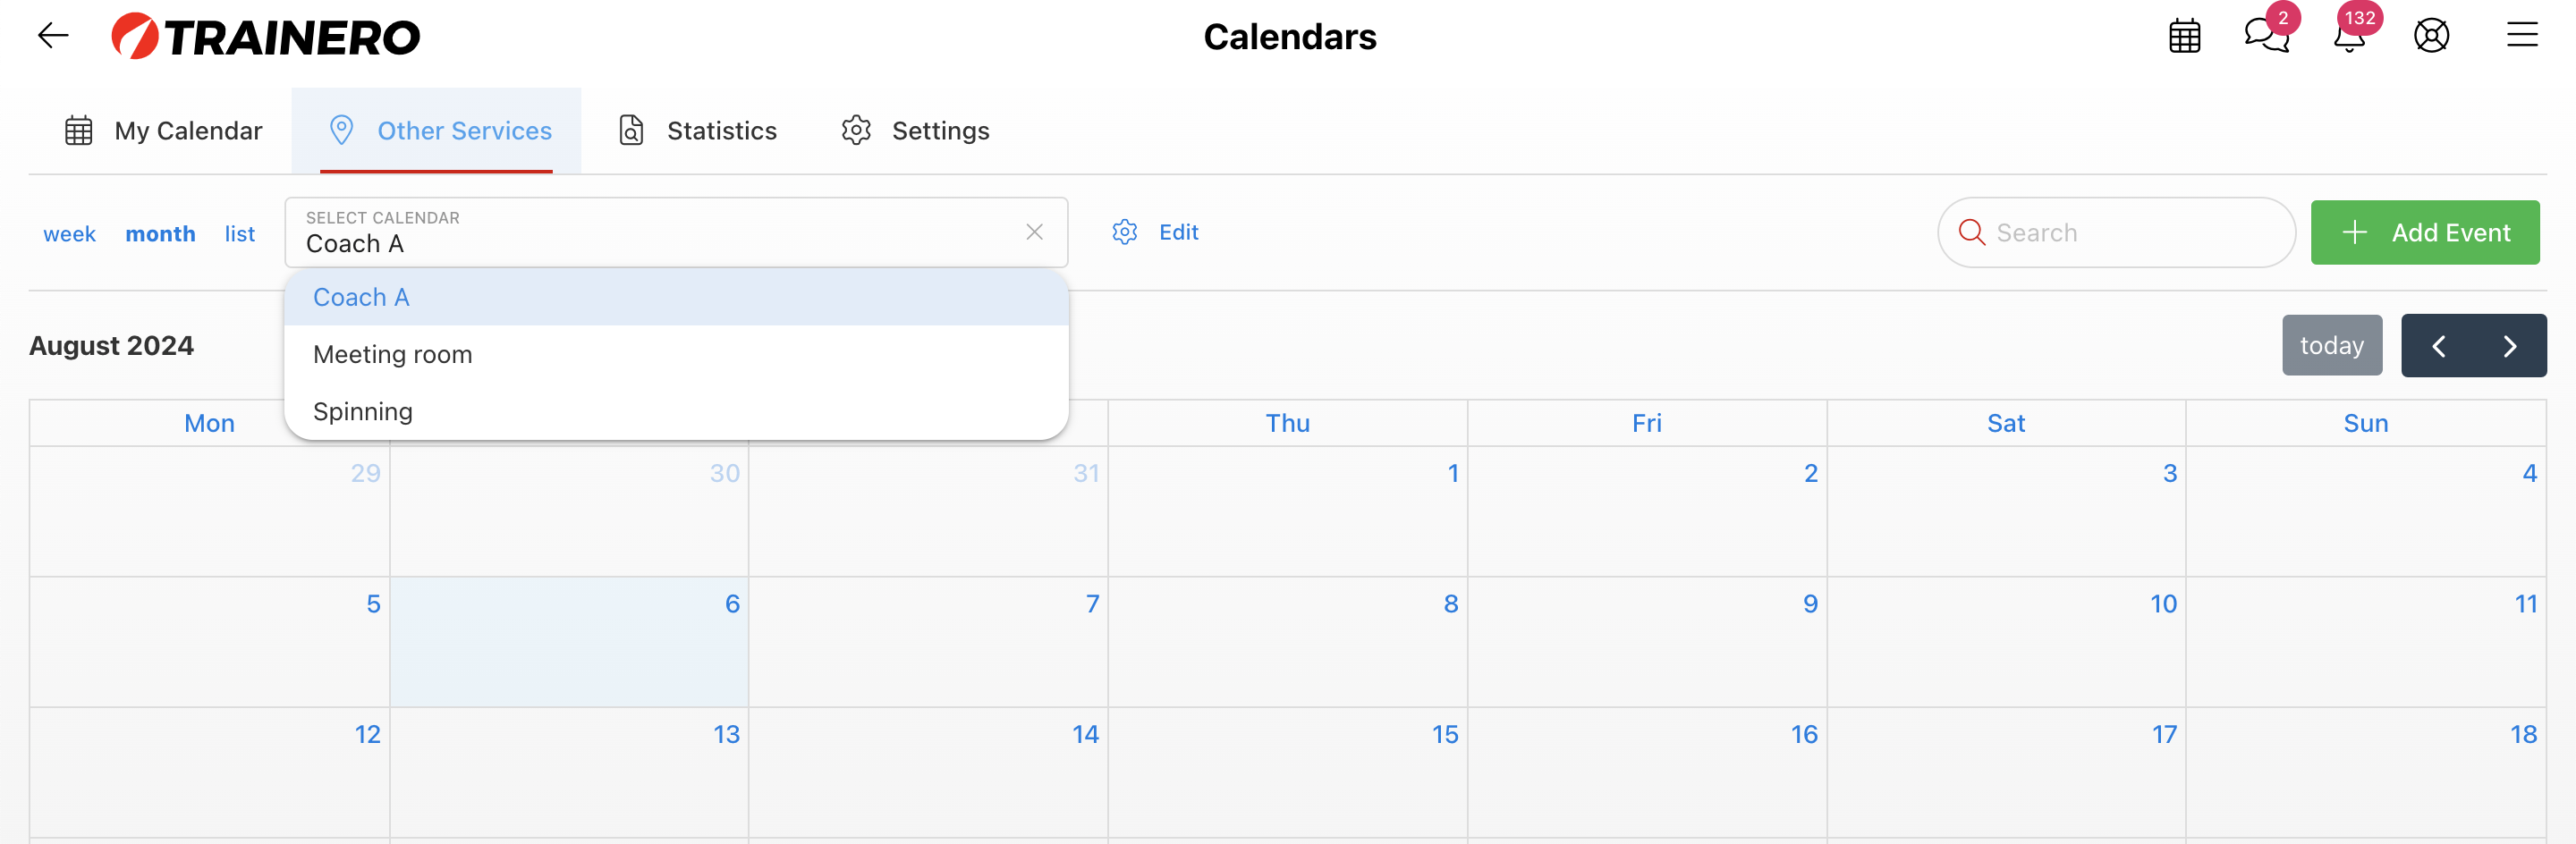Open the My Calendar tab

pos(164,131)
